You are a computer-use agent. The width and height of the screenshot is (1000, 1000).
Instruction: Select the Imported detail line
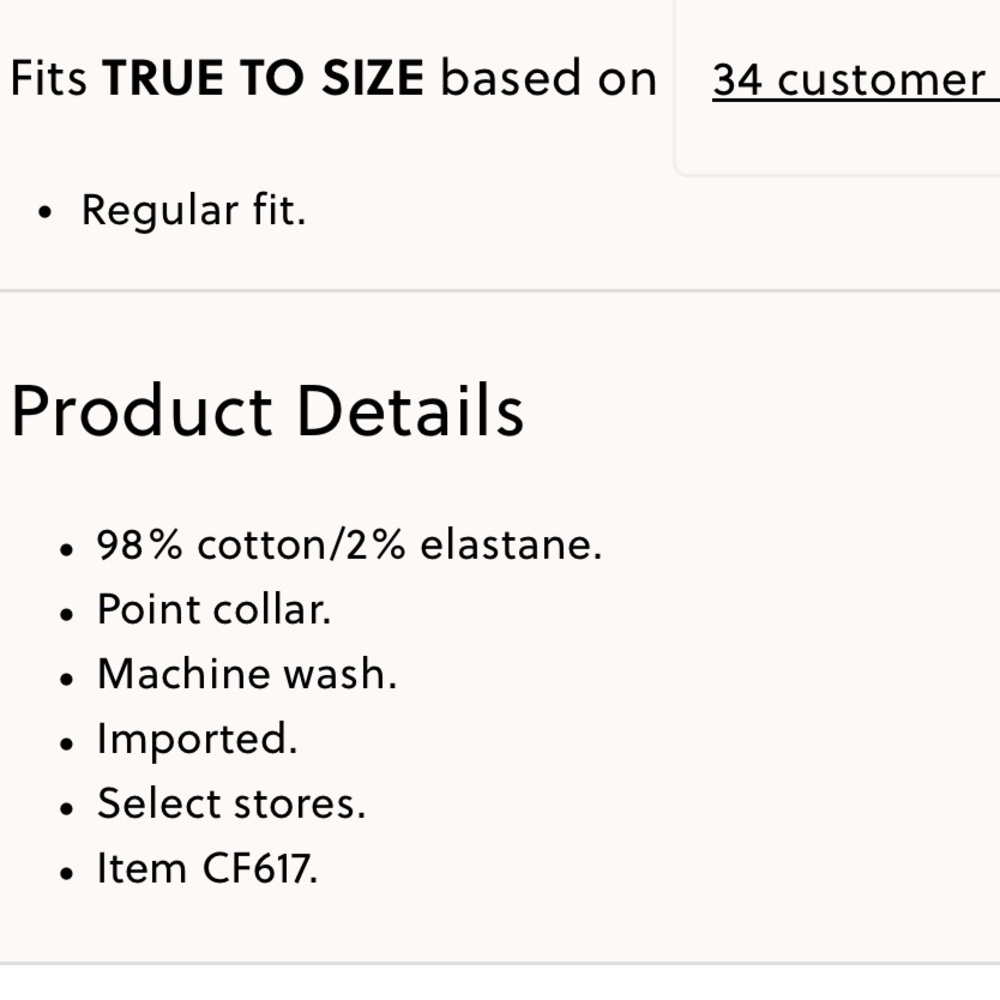pyautogui.click(x=197, y=740)
